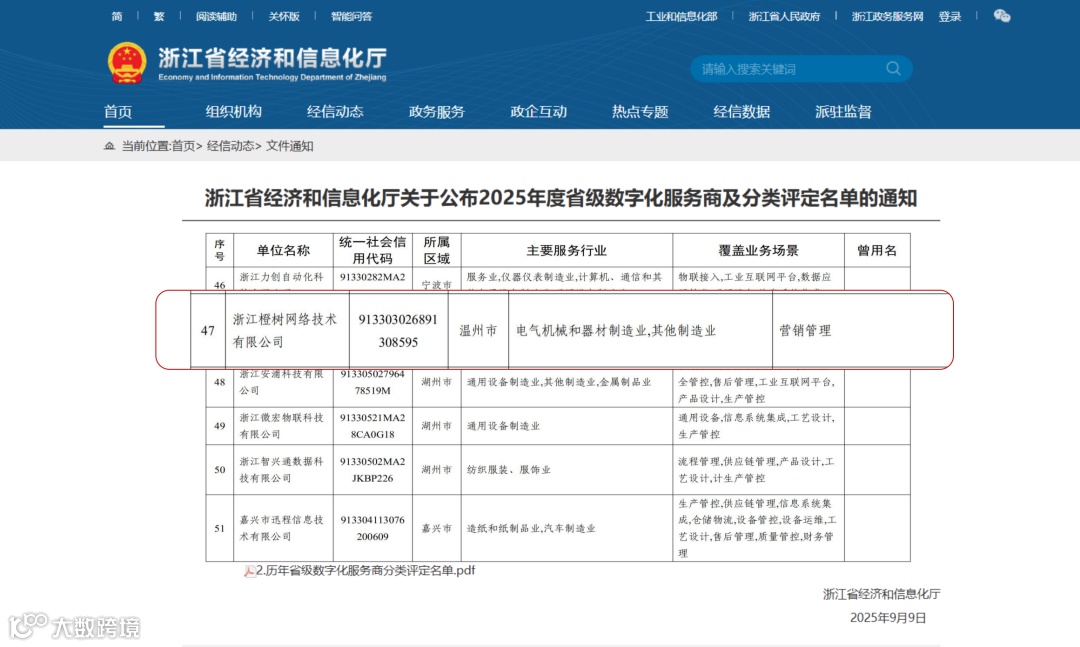This screenshot has height=647, width=1080.
Task: Open the 经信数据 nav menu
Action: click(742, 112)
